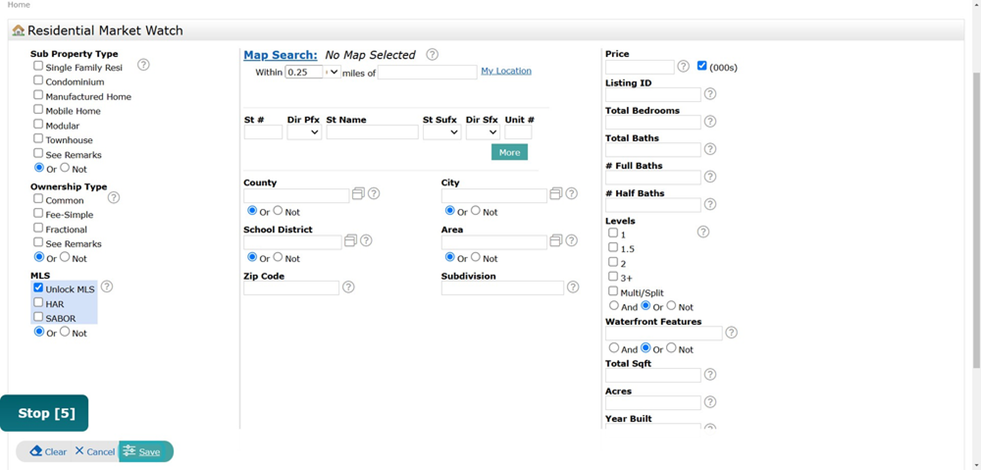Click the Home breadcrumb link

pyautogui.click(x=18, y=4)
